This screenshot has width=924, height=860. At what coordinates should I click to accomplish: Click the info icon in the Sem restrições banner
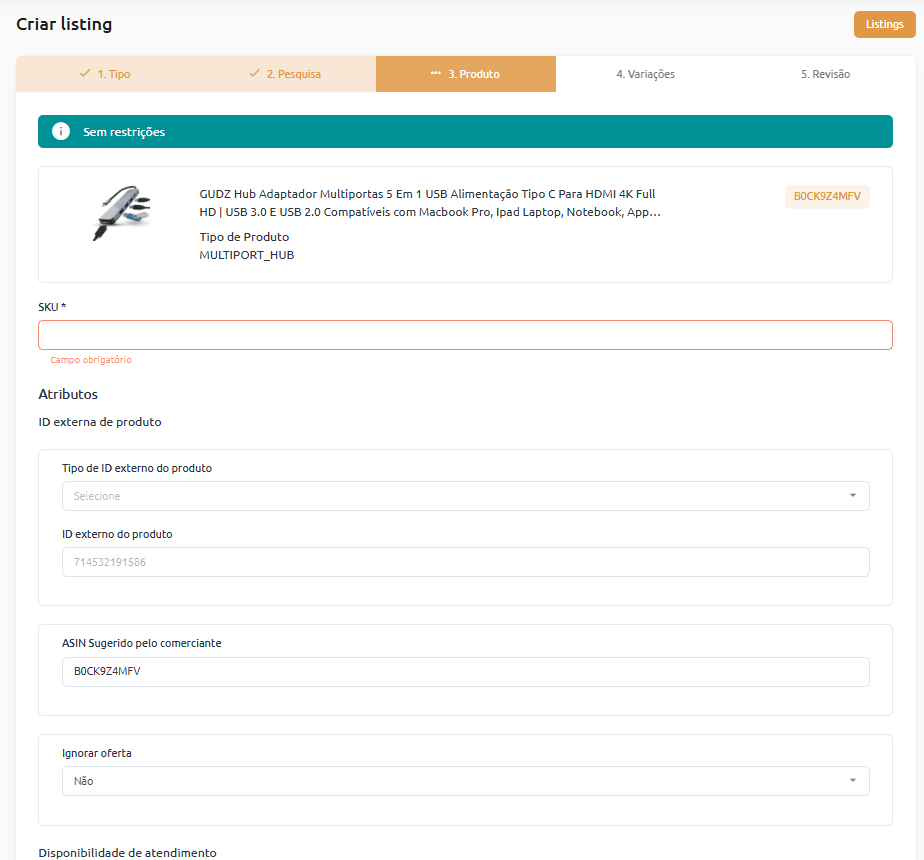coord(61,132)
